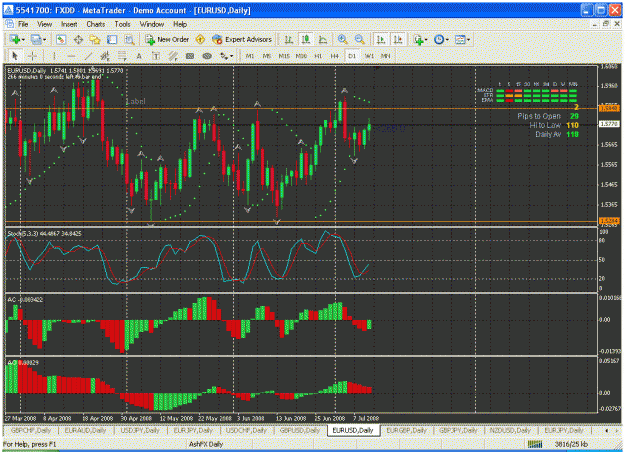The height and width of the screenshot is (452, 625).
Task: Toggle the Expert Advisors button
Action: (242, 39)
